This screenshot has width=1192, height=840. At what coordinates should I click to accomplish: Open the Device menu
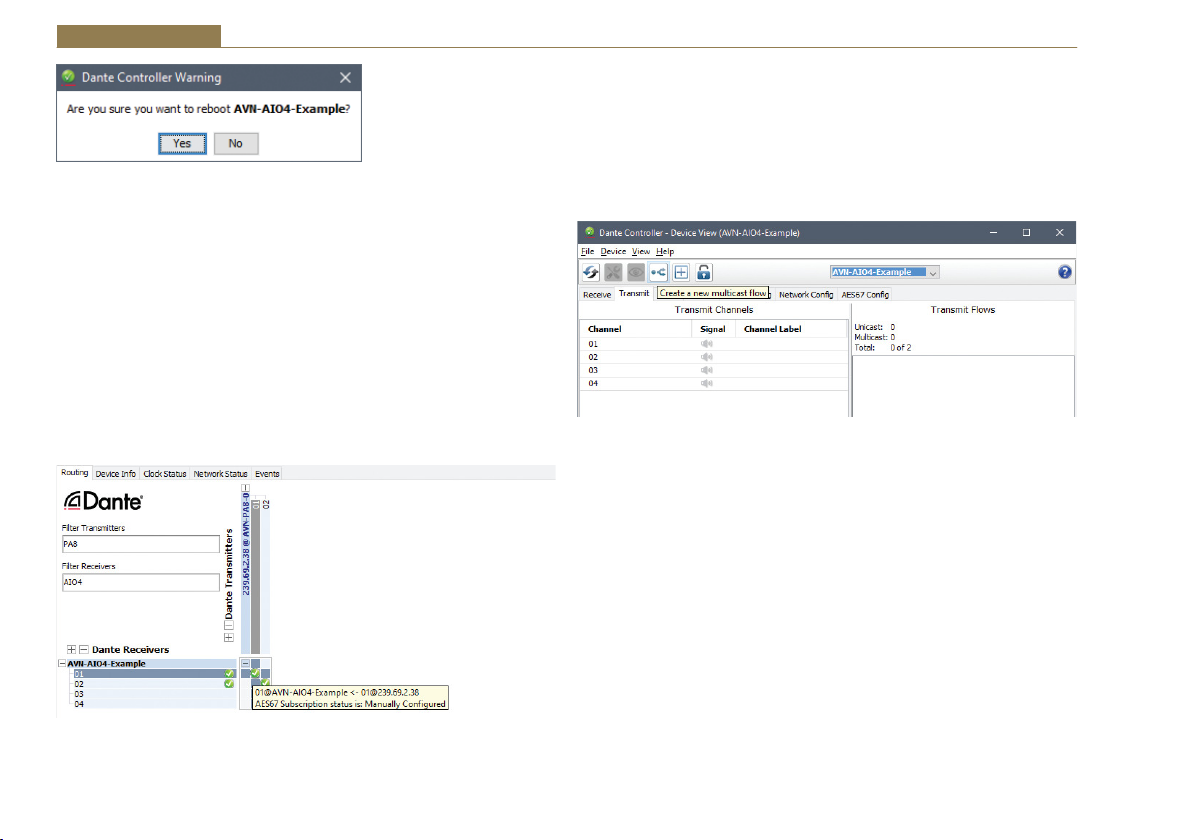[x=613, y=252]
